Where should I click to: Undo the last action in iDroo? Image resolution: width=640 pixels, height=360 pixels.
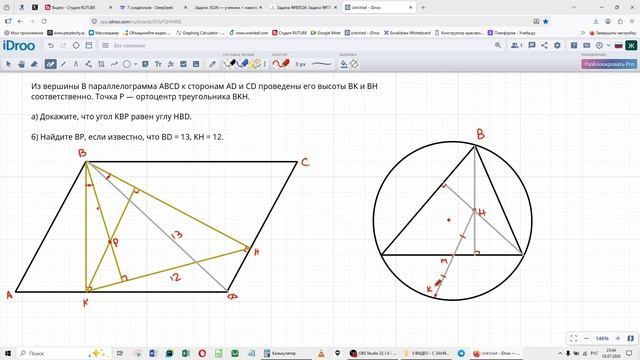tap(51, 46)
